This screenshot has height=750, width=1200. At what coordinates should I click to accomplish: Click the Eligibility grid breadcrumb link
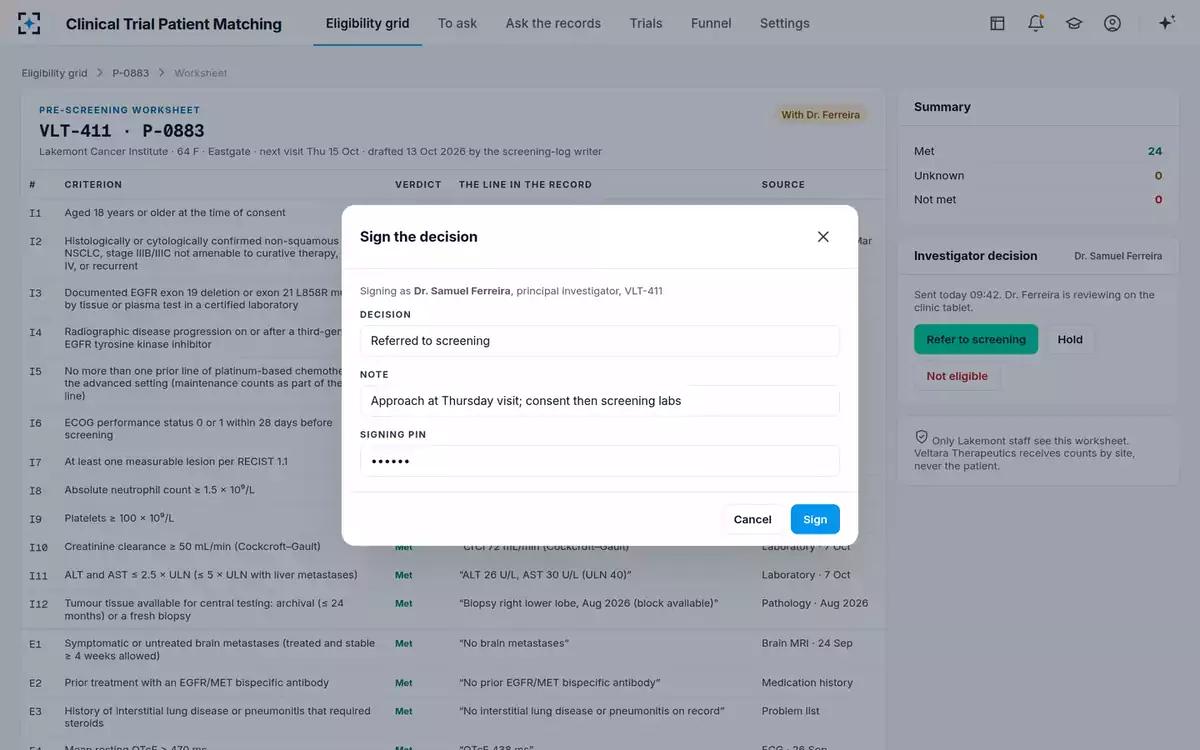click(55, 73)
